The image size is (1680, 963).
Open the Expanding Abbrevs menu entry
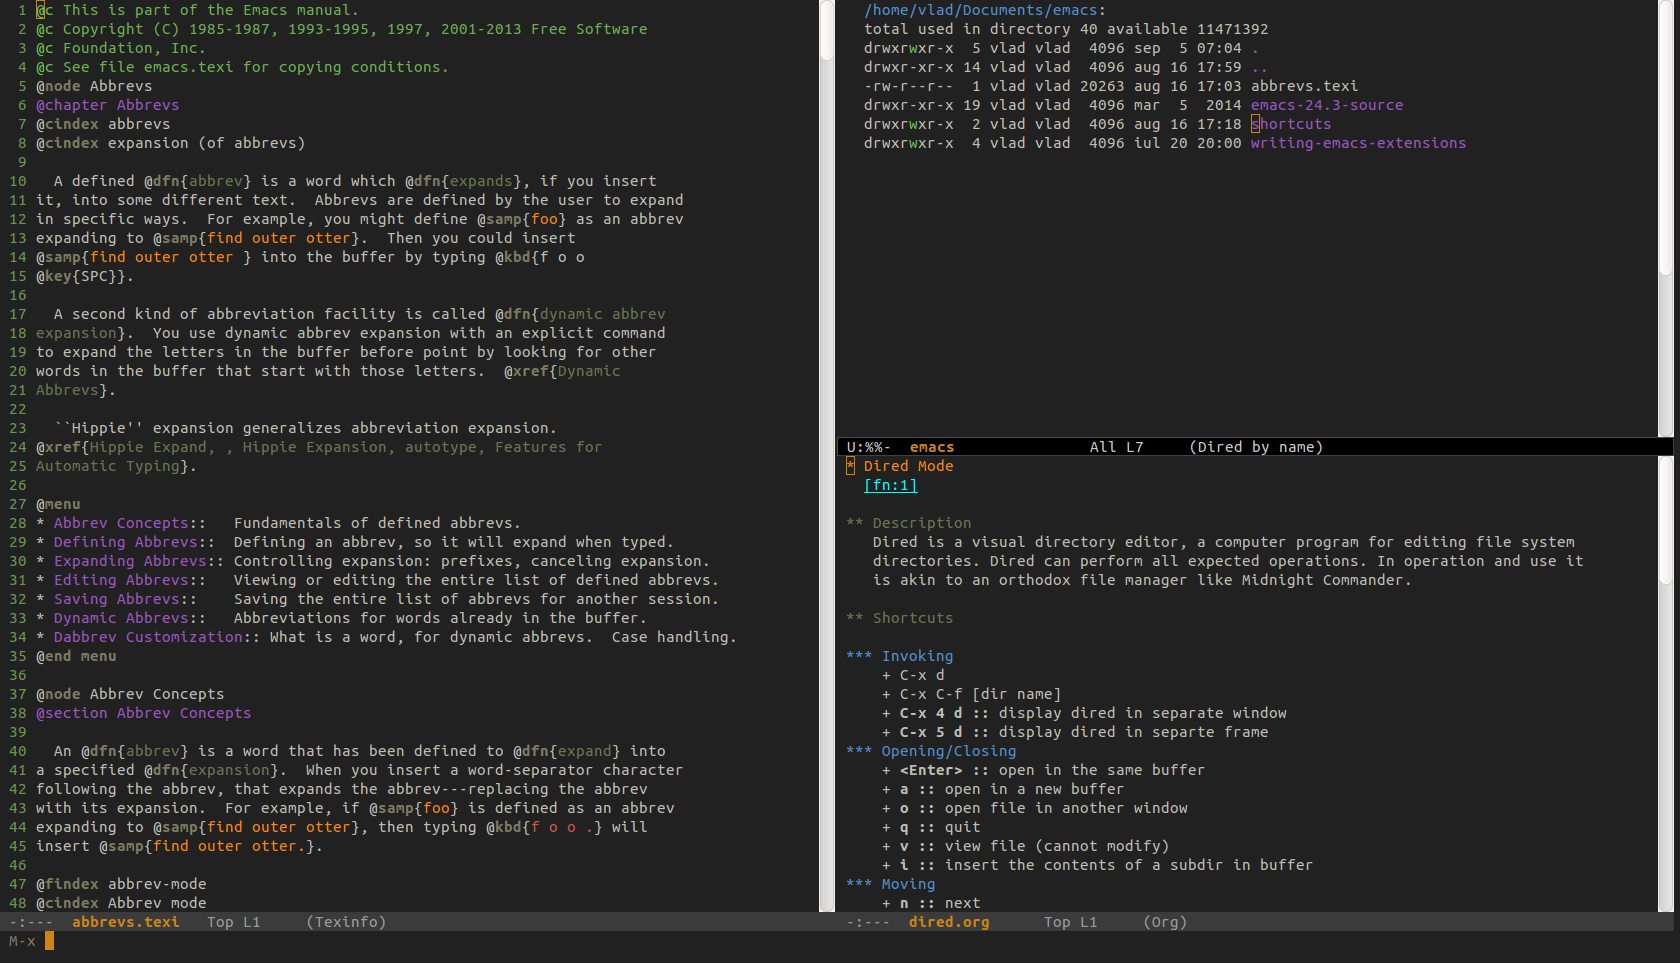click(130, 561)
